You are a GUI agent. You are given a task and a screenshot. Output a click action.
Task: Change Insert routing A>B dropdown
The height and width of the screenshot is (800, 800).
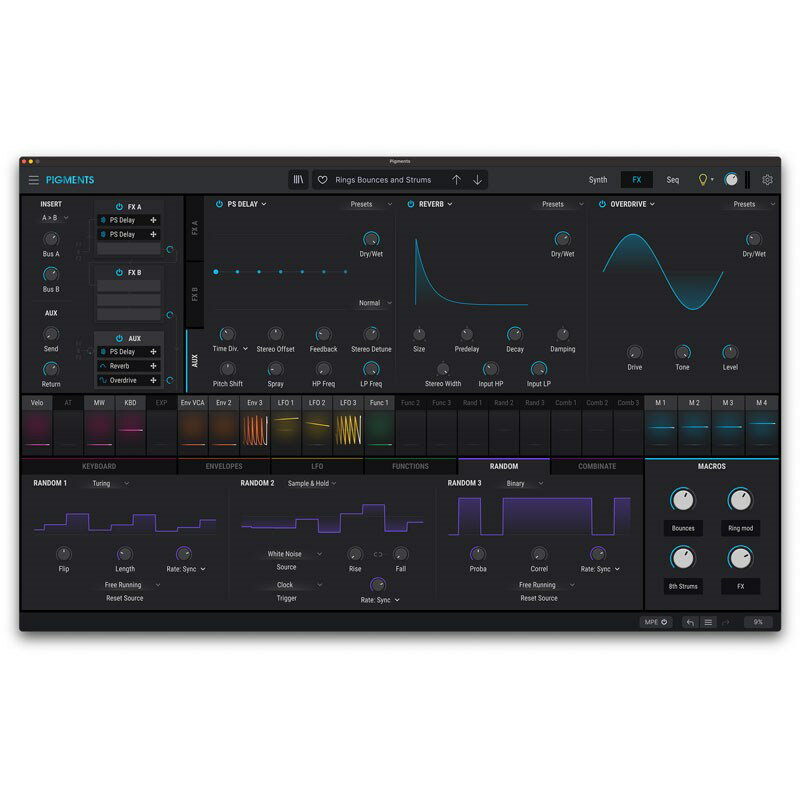[55, 218]
